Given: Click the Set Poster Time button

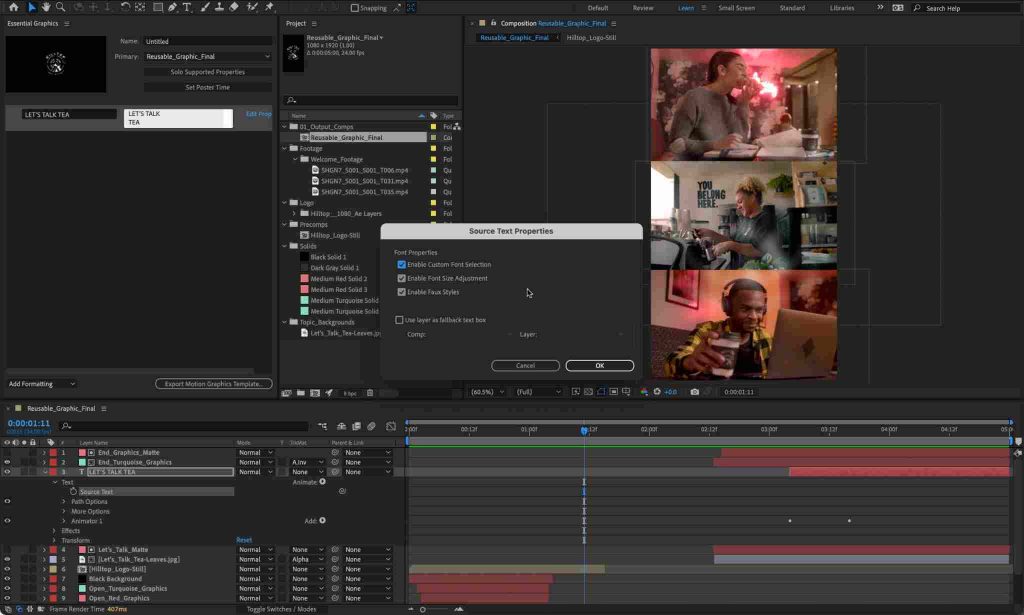Looking at the screenshot, I should pos(208,87).
